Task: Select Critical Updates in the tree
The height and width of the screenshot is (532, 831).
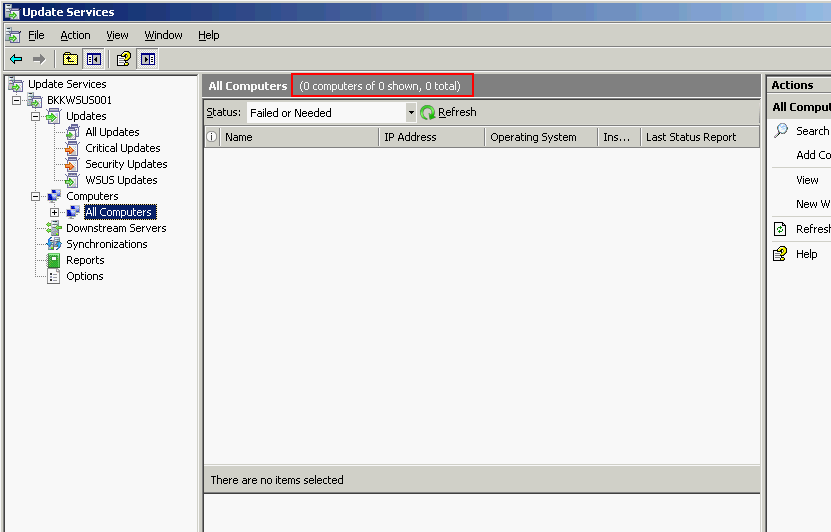Action: pyautogui.click(x=123, y=148)
